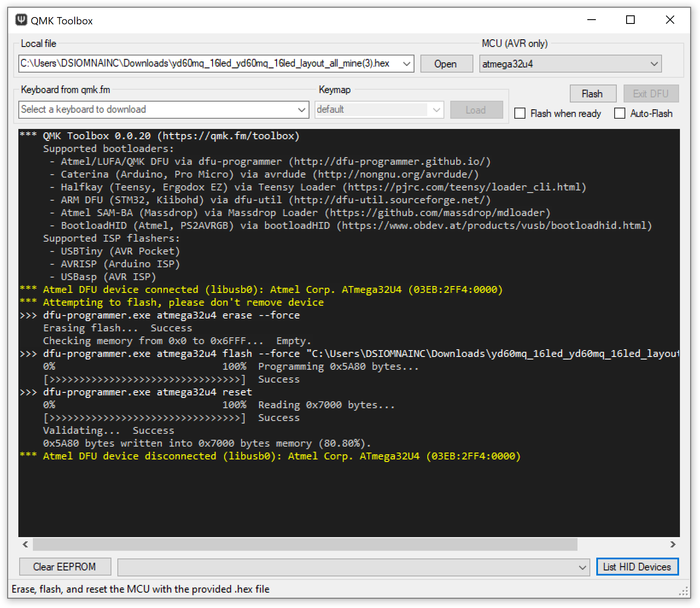
Task: Click the List HID Devices button
Action: [637, 567]
